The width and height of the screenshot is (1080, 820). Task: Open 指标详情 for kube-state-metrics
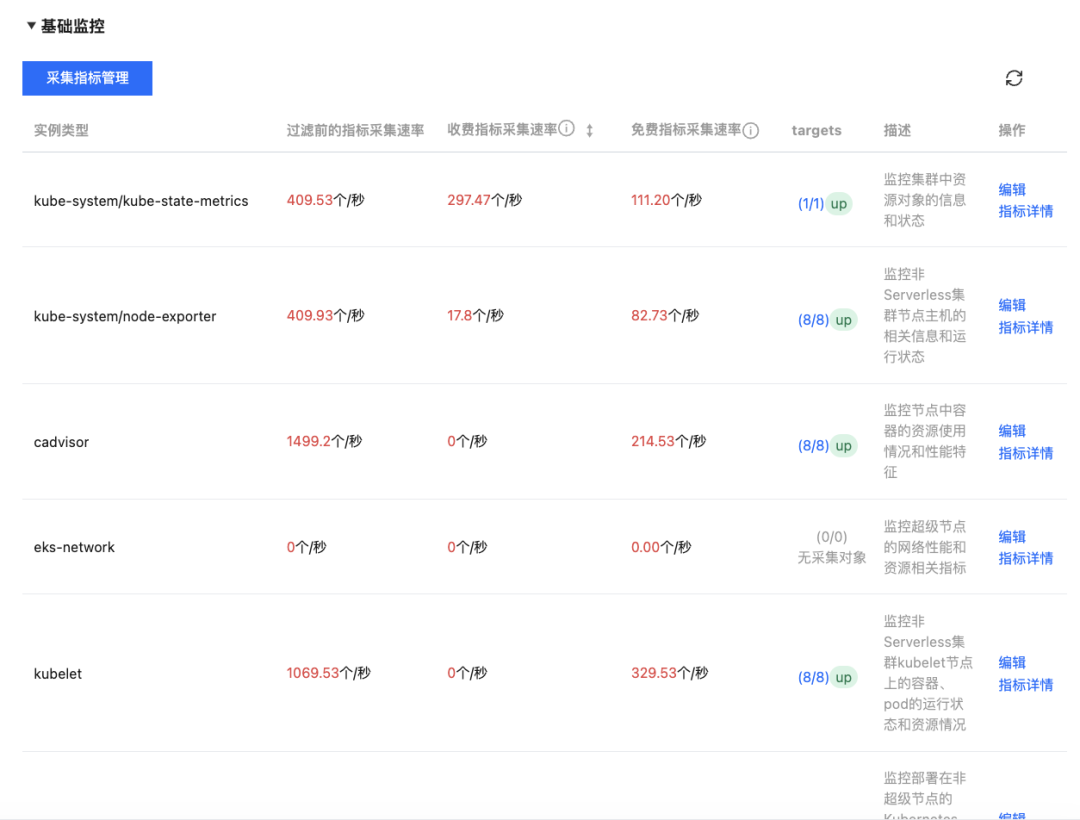coord(1026,211)
